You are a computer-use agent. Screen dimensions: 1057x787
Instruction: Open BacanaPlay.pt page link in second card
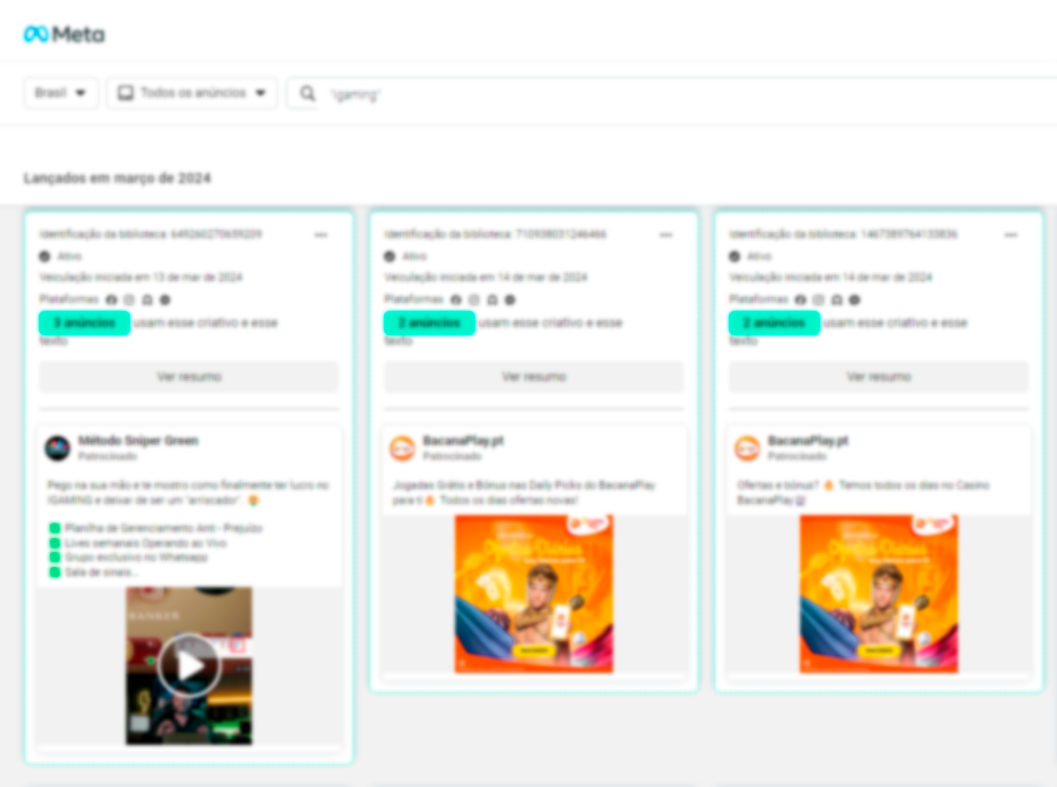pyautogui.click(x=463, y=441)
